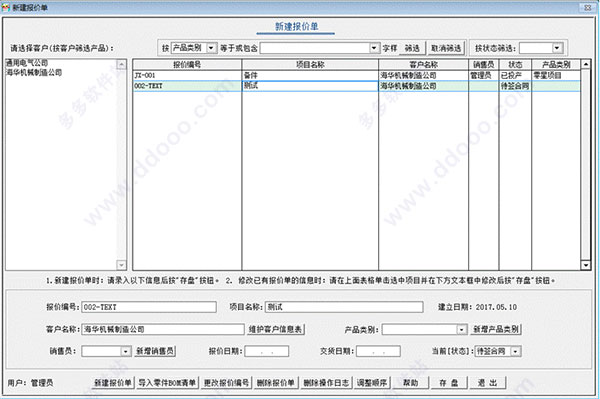The image size is (600, 399).
Task: Click 导入零件BOM清单 button
Action: point(167,383)
